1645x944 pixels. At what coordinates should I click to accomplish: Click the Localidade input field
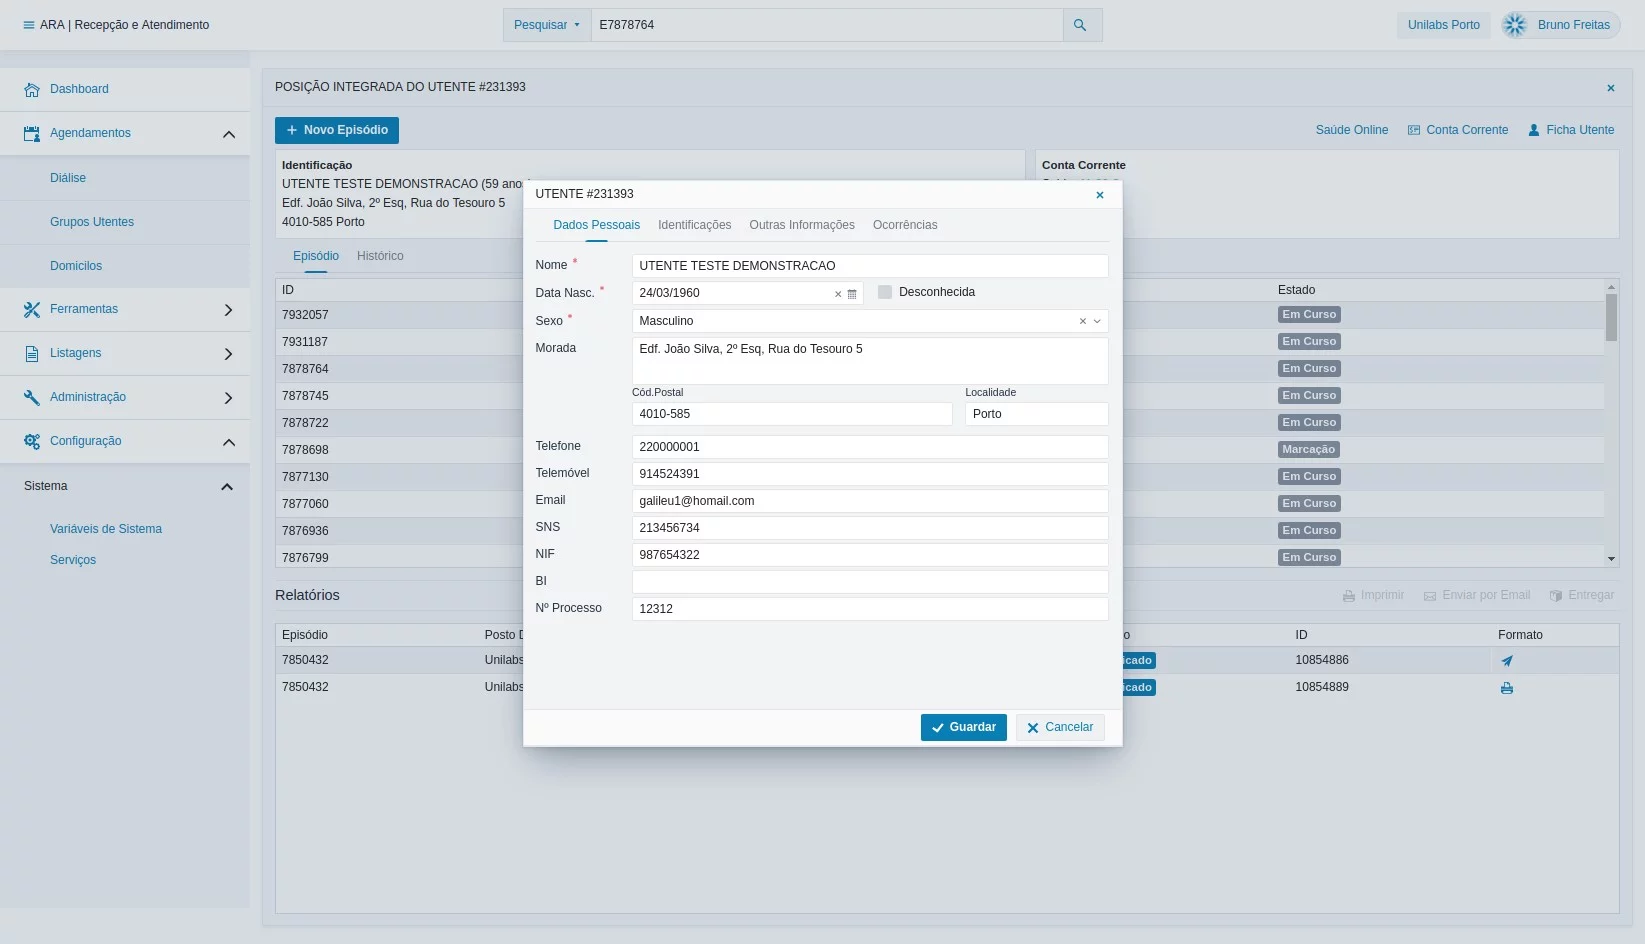1037,414
